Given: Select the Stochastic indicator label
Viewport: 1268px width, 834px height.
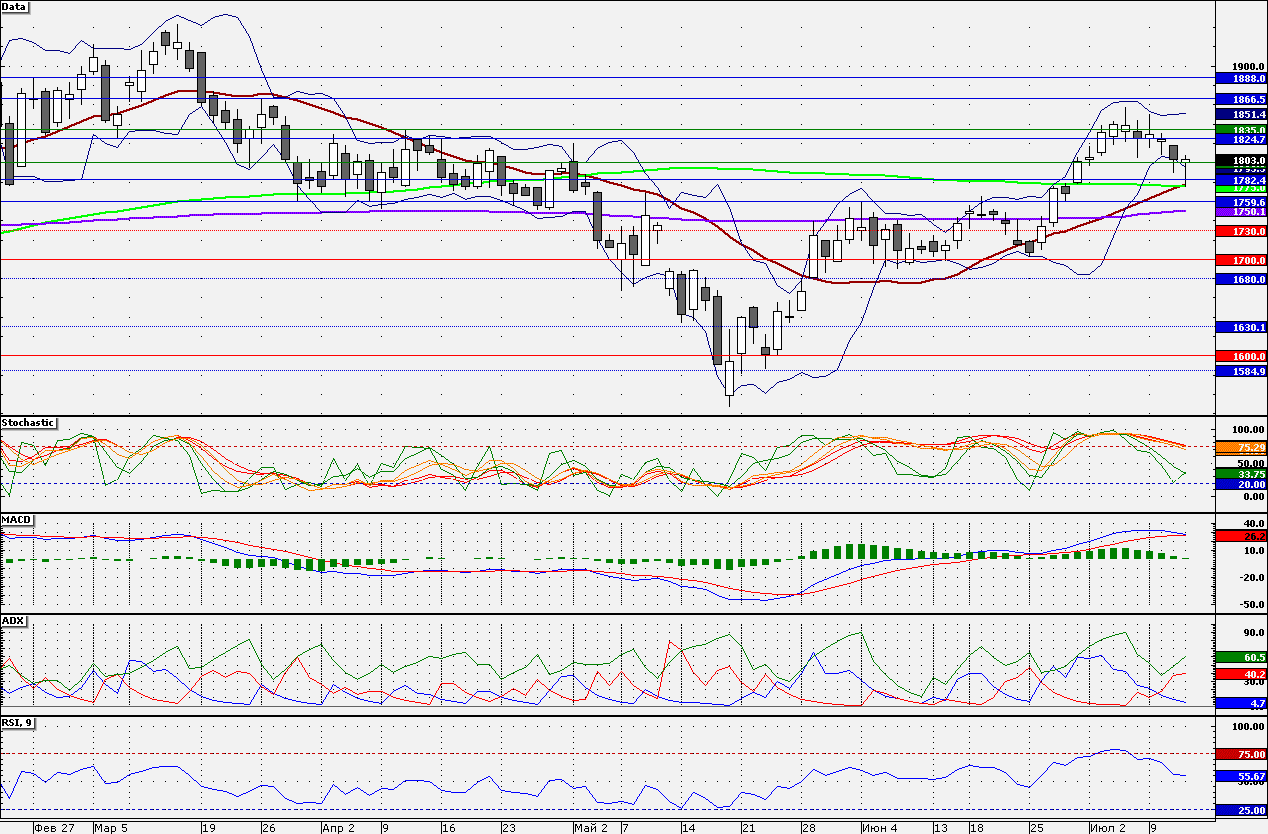Looking at the screenshot, I should (29, 423).
